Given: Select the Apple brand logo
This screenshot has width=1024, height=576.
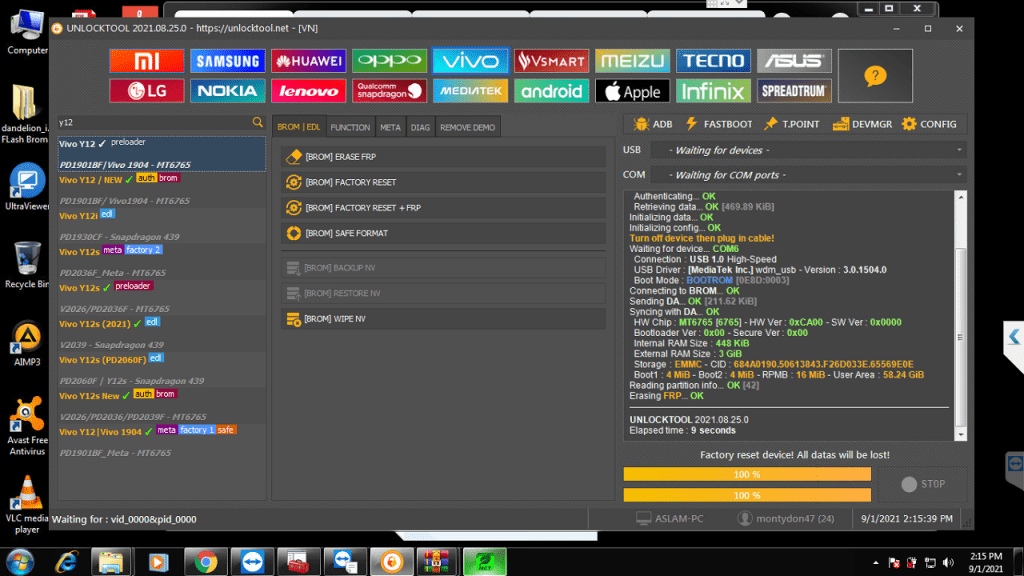Looking at the screenshot, I should pyautogui.click(x=632, y=91).
